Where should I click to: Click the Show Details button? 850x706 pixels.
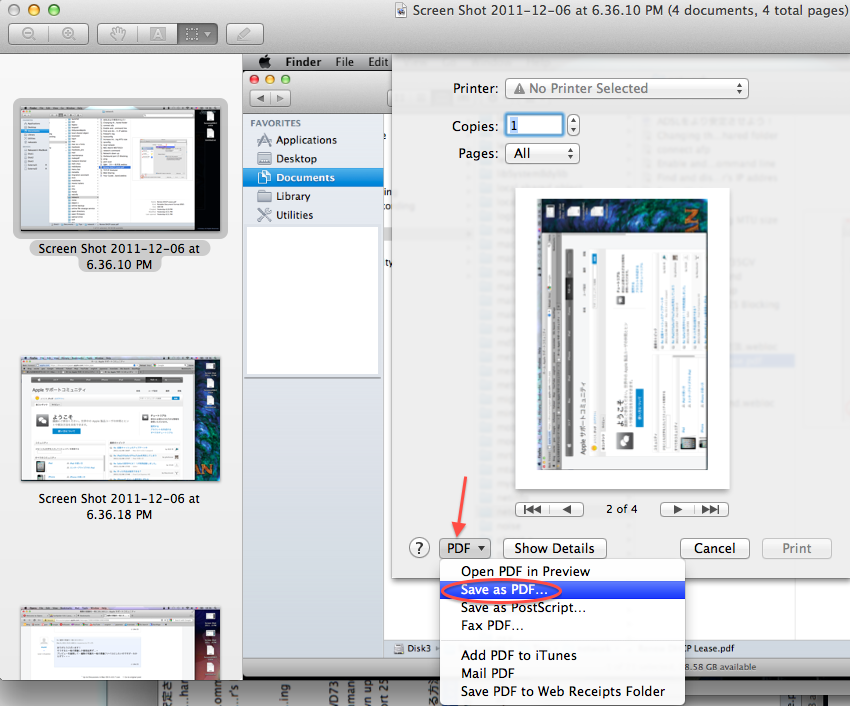pos(555,548)
